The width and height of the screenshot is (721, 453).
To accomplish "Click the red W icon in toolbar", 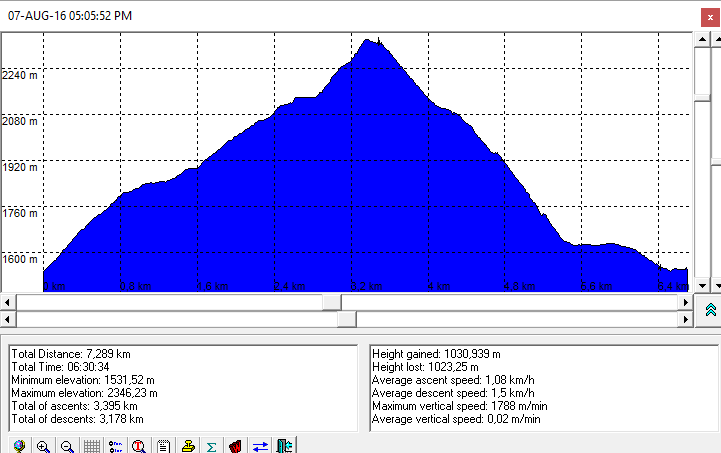I will click(x=235, y=445).
